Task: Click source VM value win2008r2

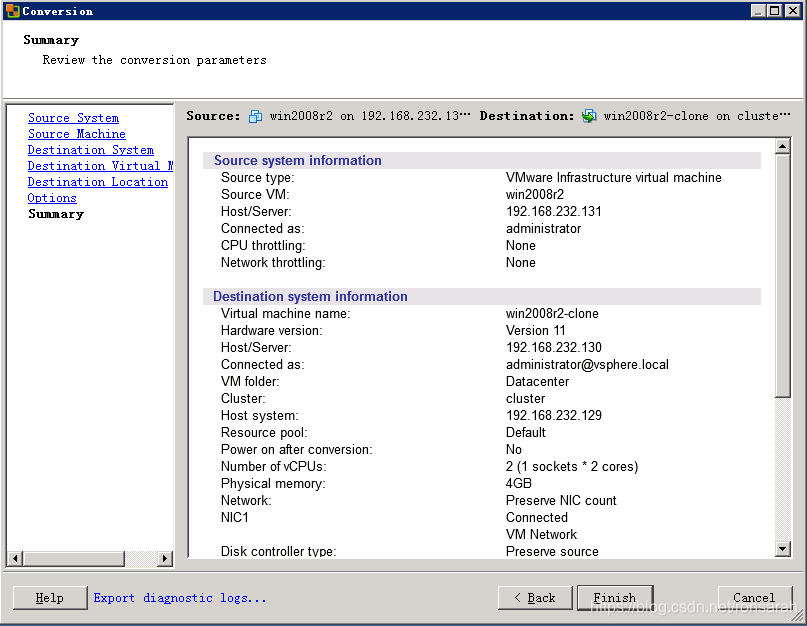Action: tap(535, 195)
